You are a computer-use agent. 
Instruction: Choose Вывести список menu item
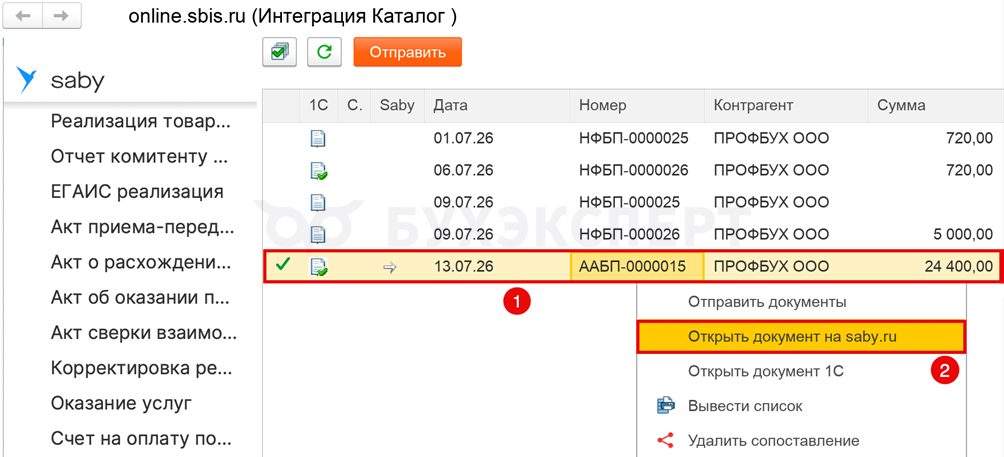point(745,406)
